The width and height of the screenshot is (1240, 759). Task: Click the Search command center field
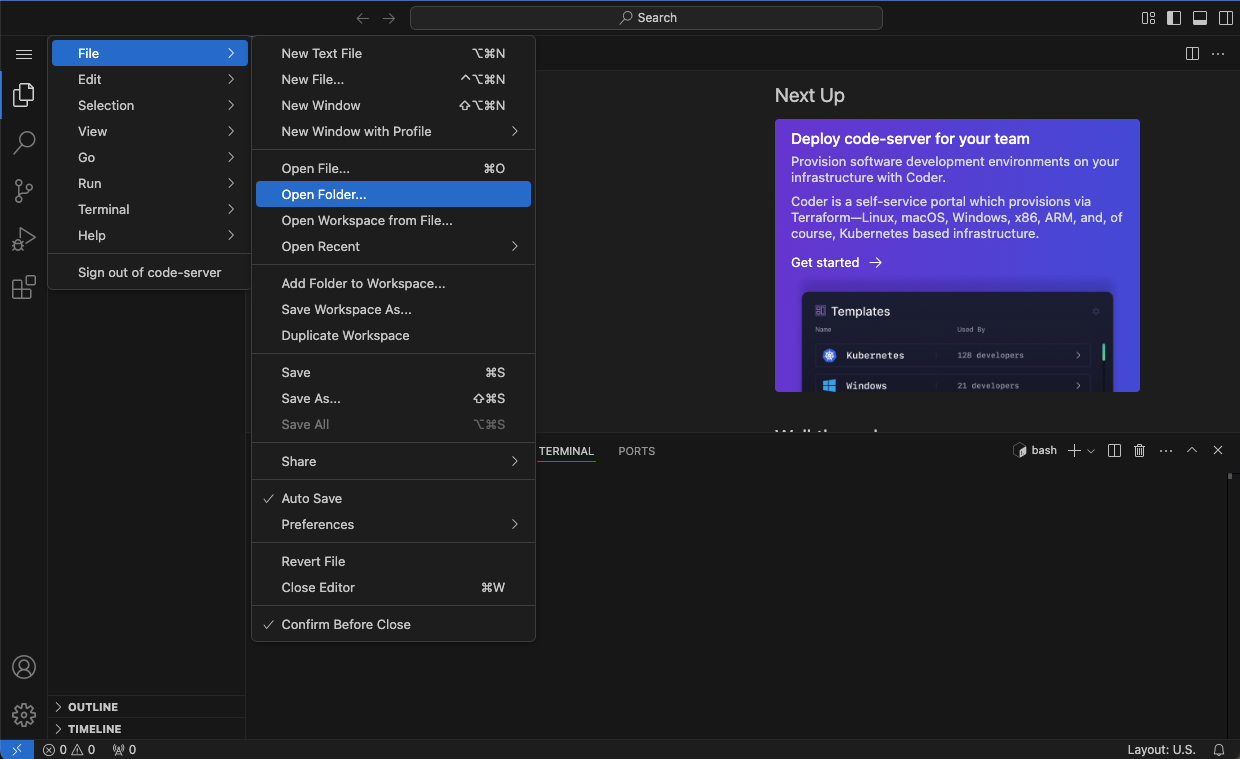coord(646,18)
